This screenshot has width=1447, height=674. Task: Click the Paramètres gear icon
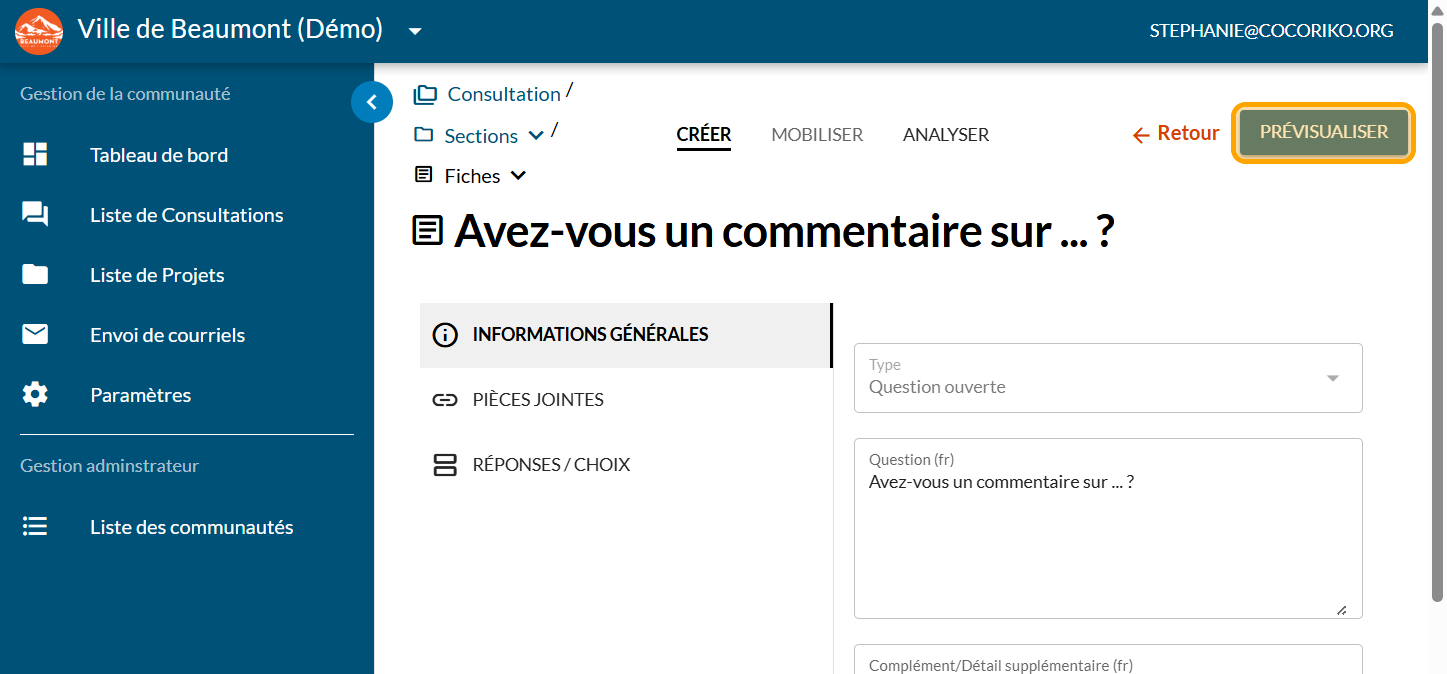pos(35,395)
